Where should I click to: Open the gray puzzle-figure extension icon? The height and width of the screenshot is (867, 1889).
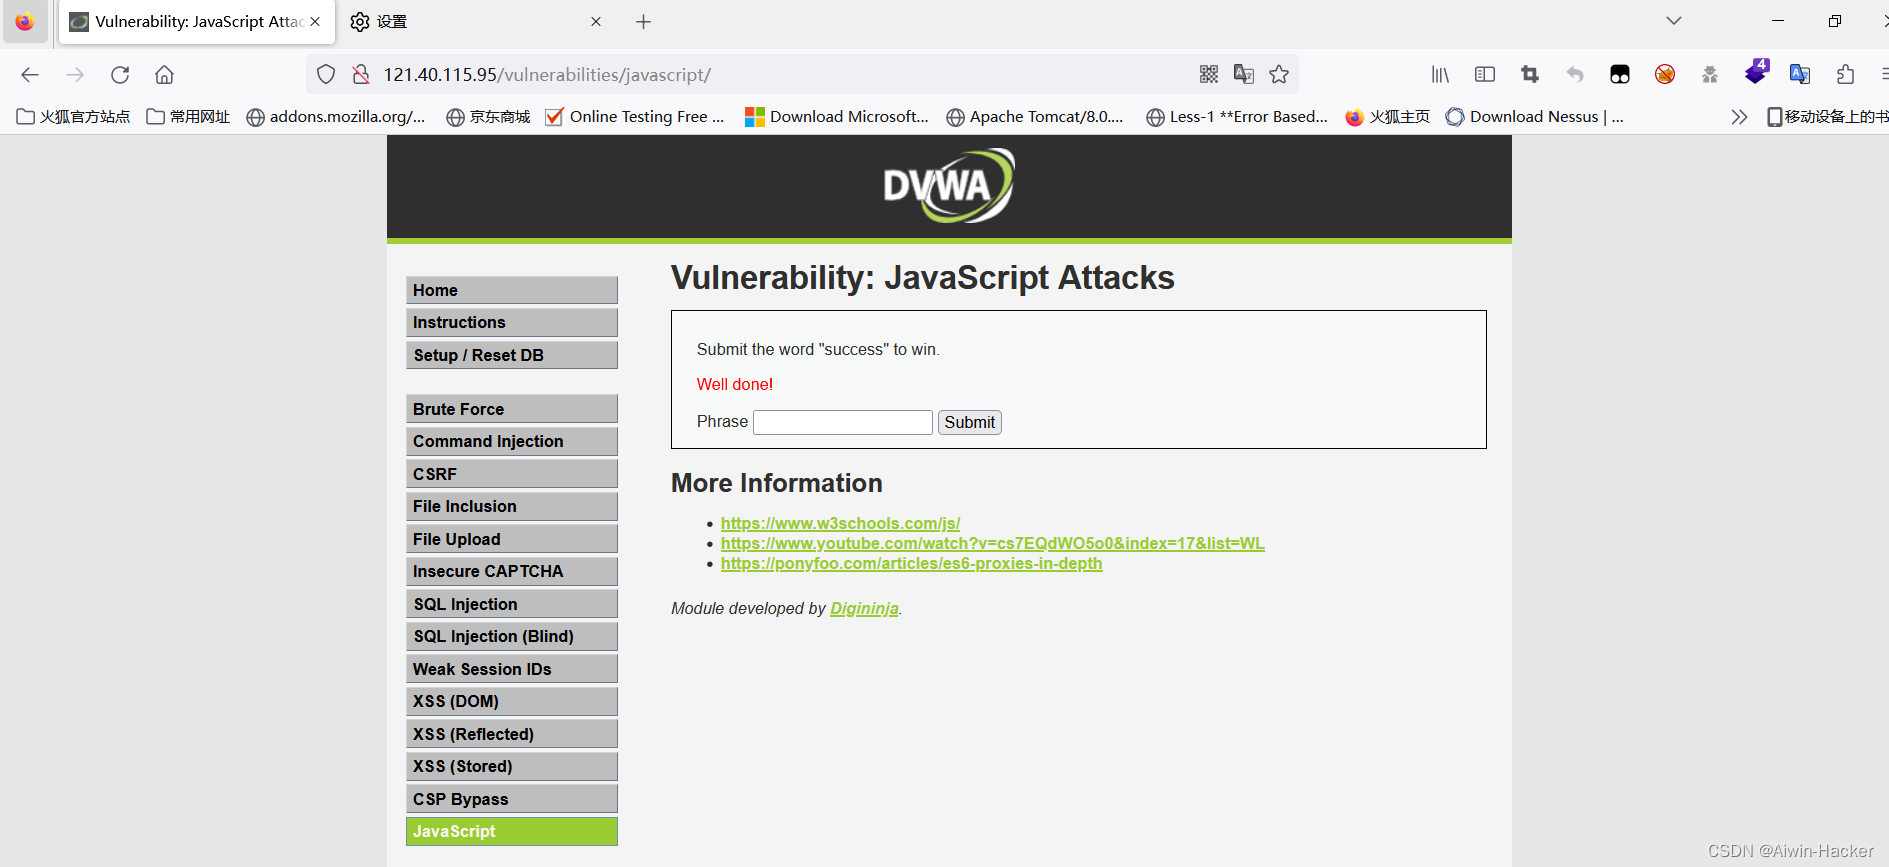(1710, 74)
